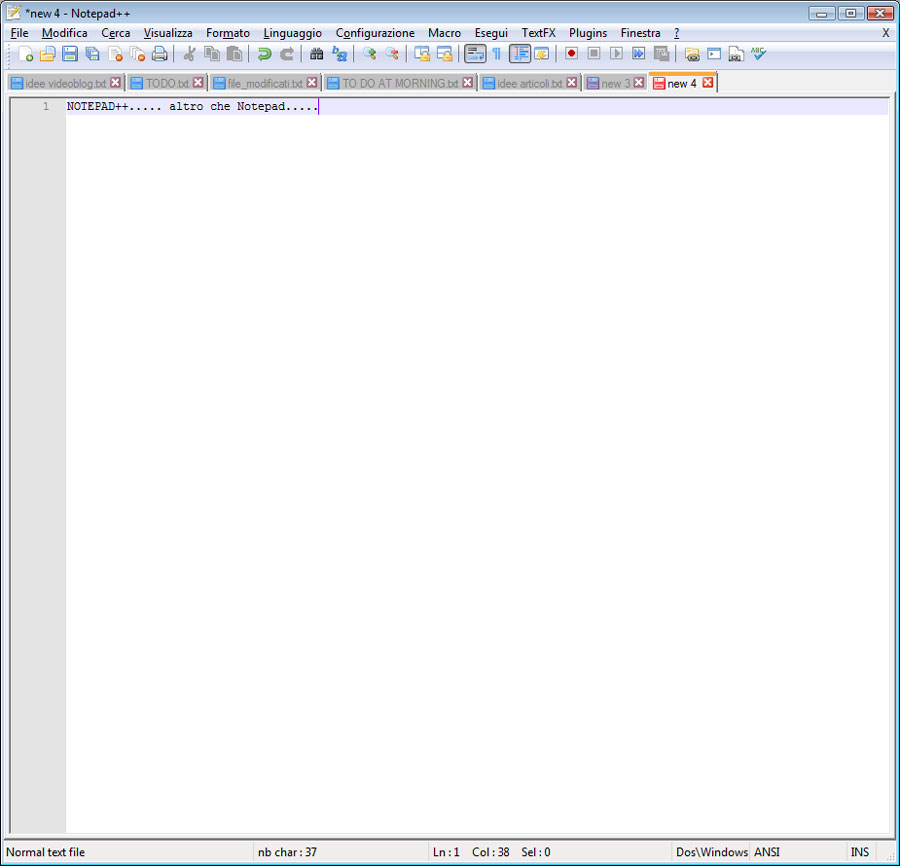Create a new document with toolbar icon
Viewport: 900px width, 866px height.
tap(25, 54)
